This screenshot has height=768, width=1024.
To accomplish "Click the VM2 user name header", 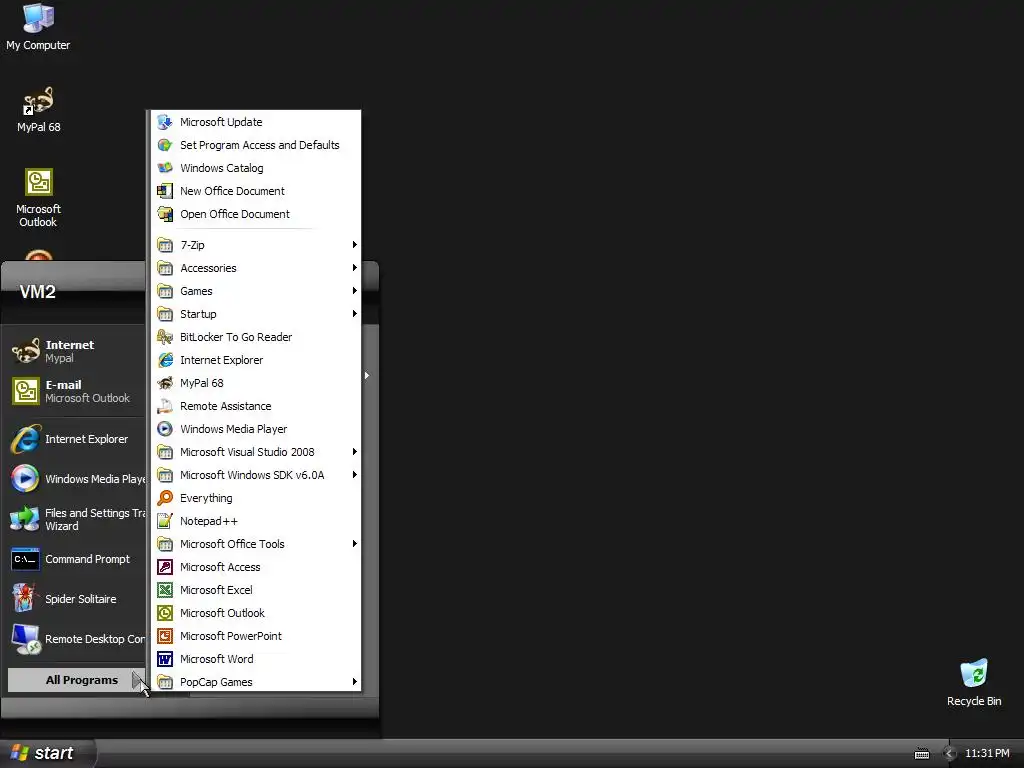I will coord(38,292).
